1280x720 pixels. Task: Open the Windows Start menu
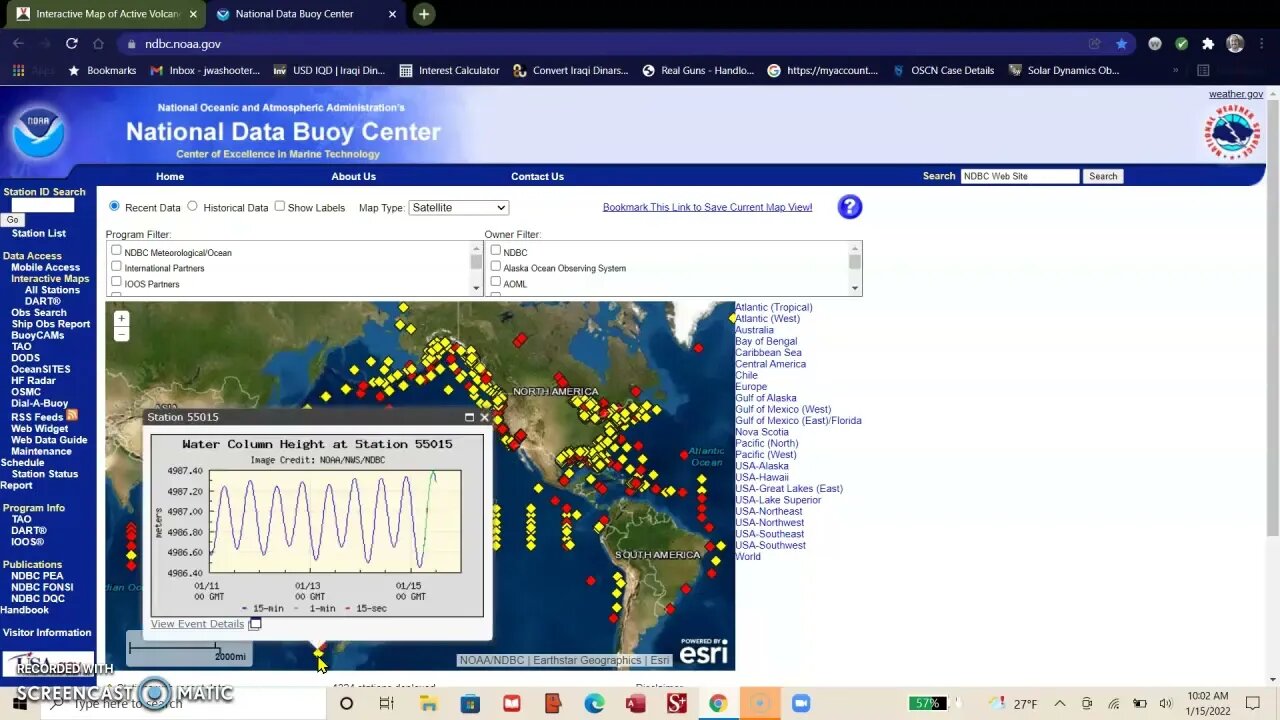(x=19, y=703)
